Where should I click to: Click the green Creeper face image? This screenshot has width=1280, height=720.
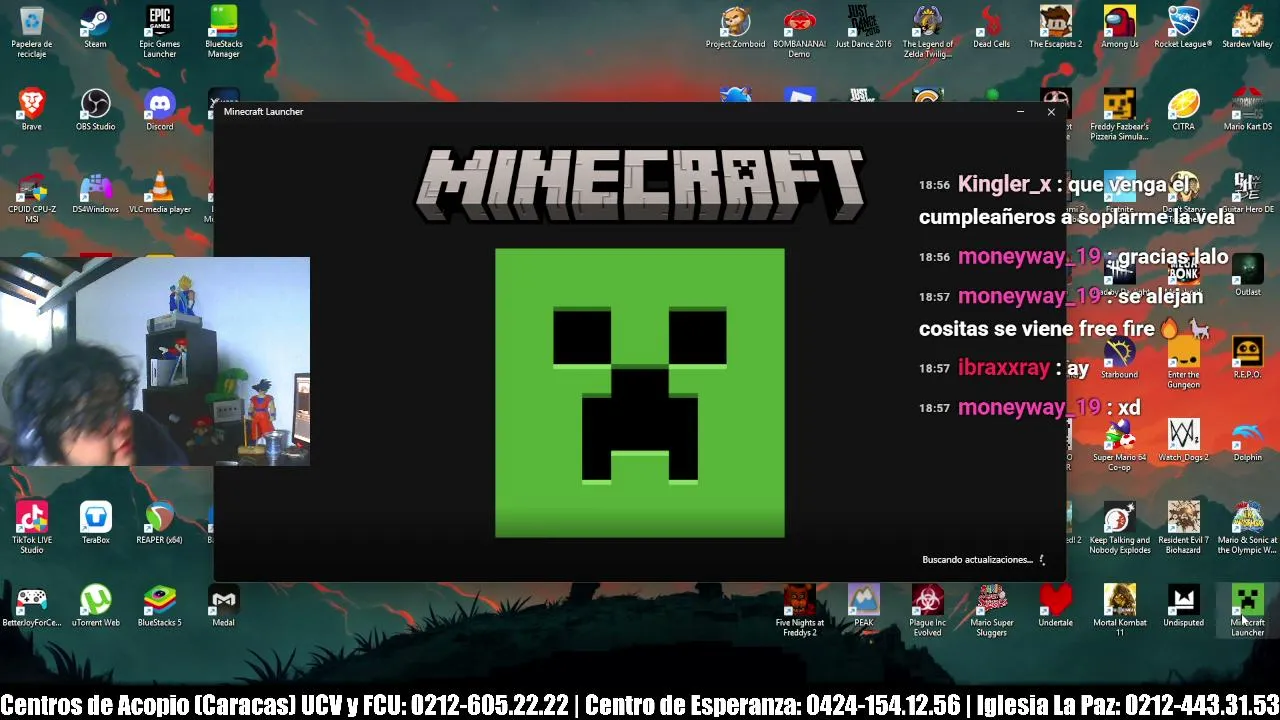click(x=640, y=393)
